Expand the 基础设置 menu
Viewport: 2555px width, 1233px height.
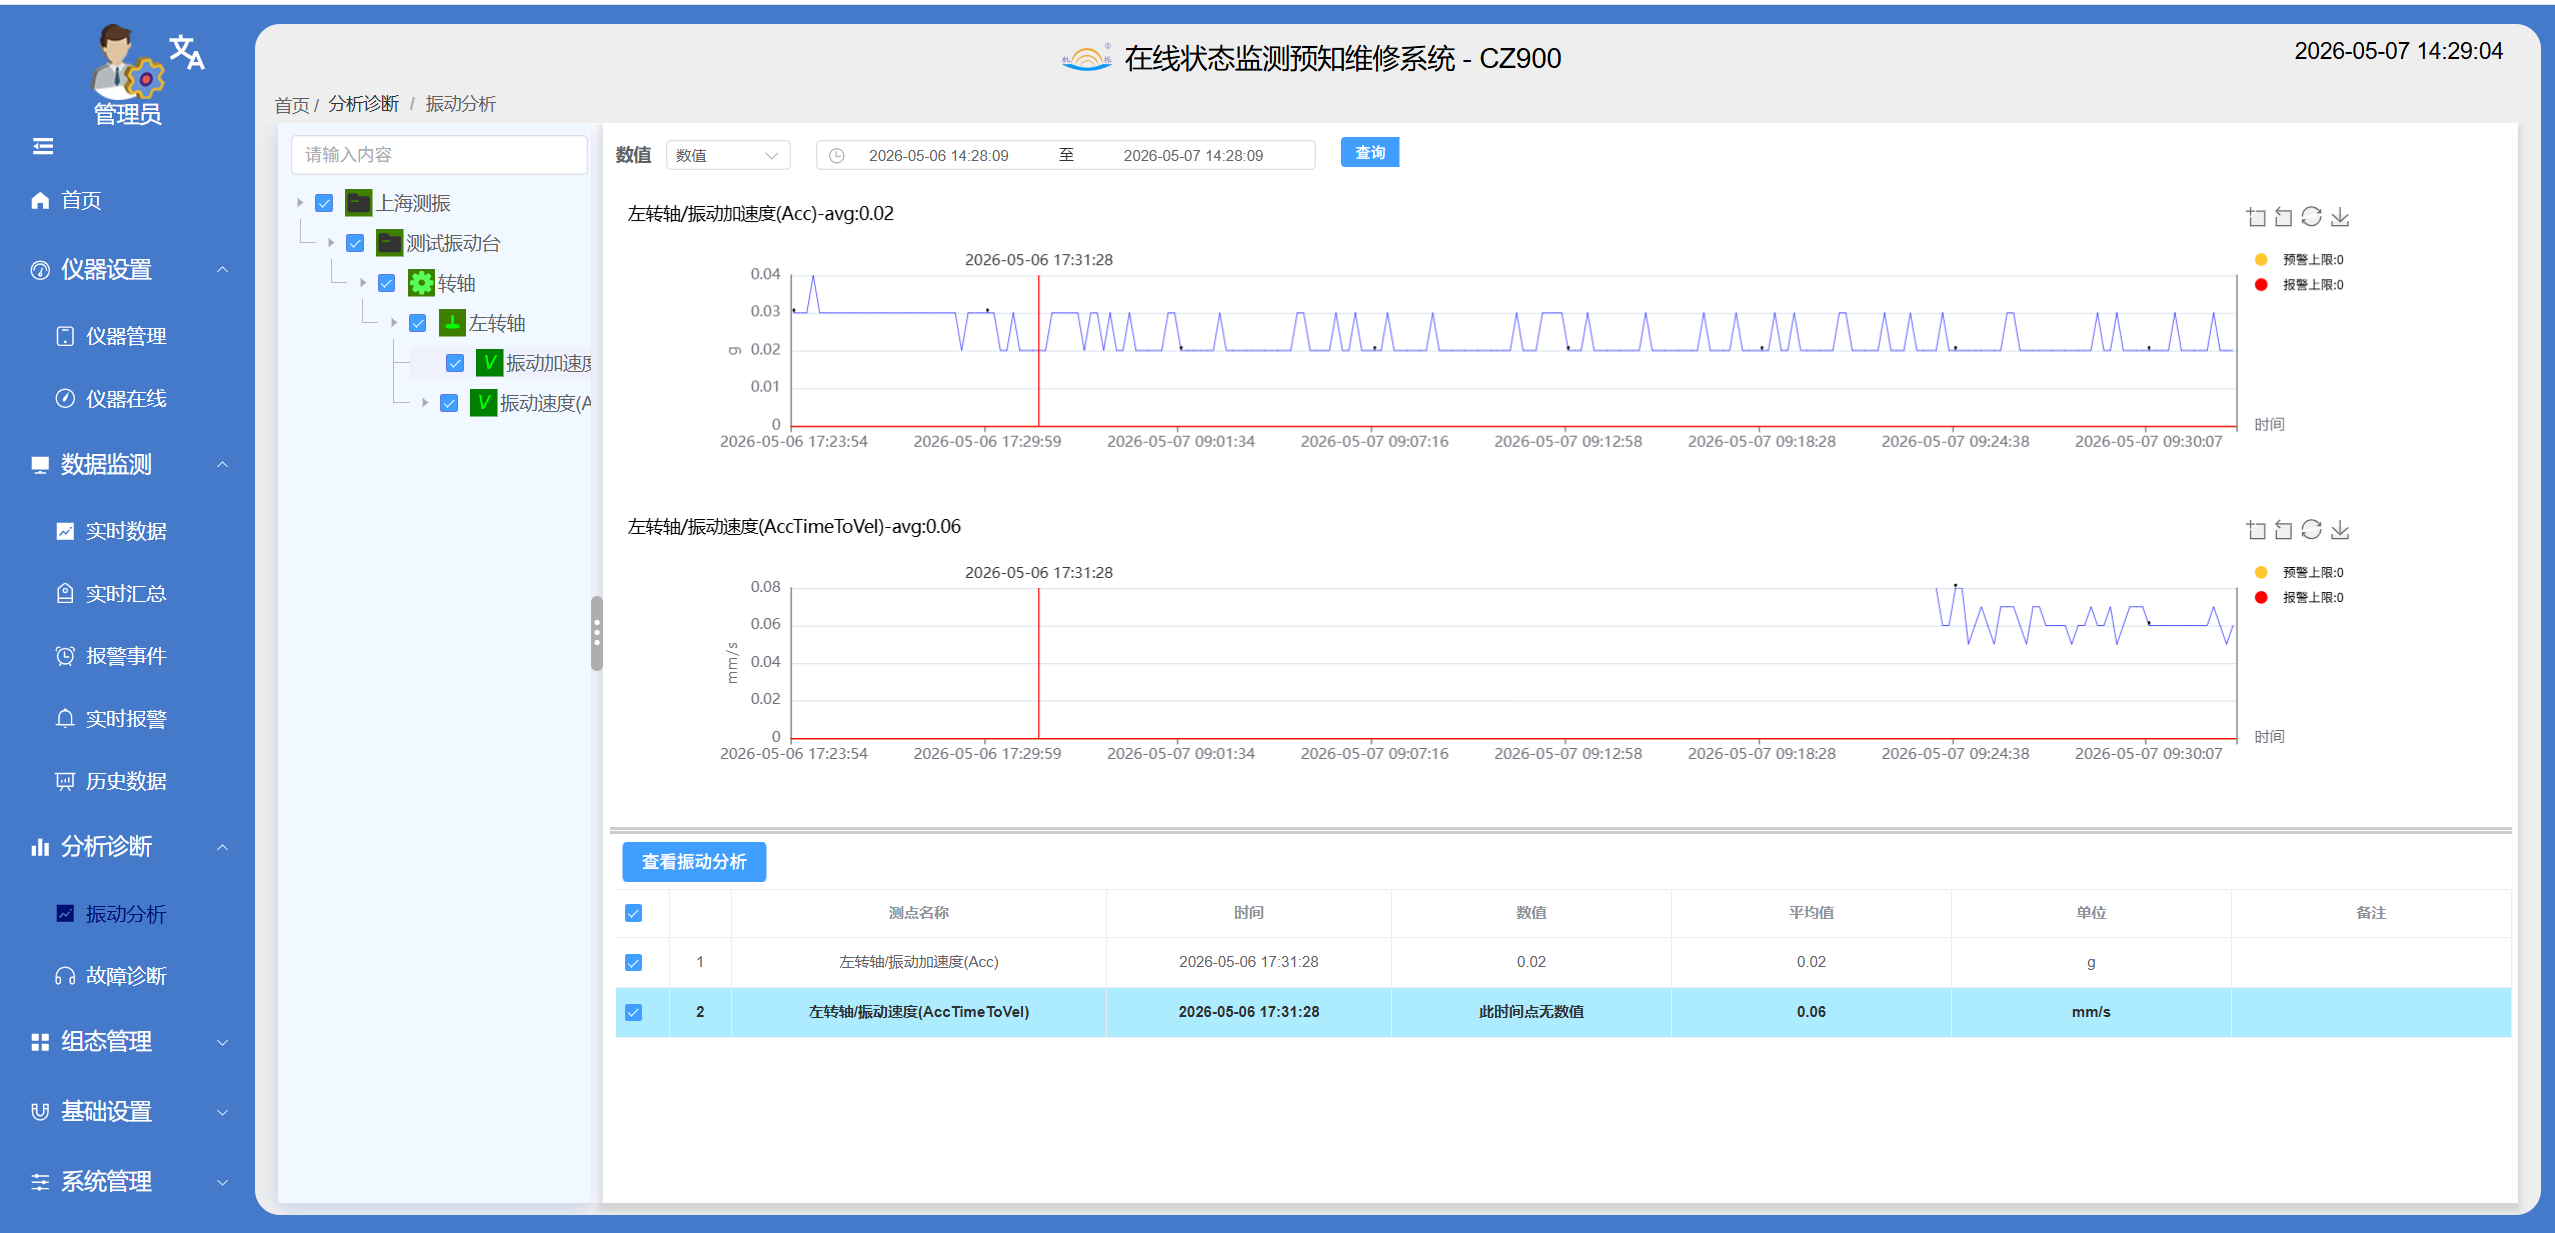point(128,1112)
